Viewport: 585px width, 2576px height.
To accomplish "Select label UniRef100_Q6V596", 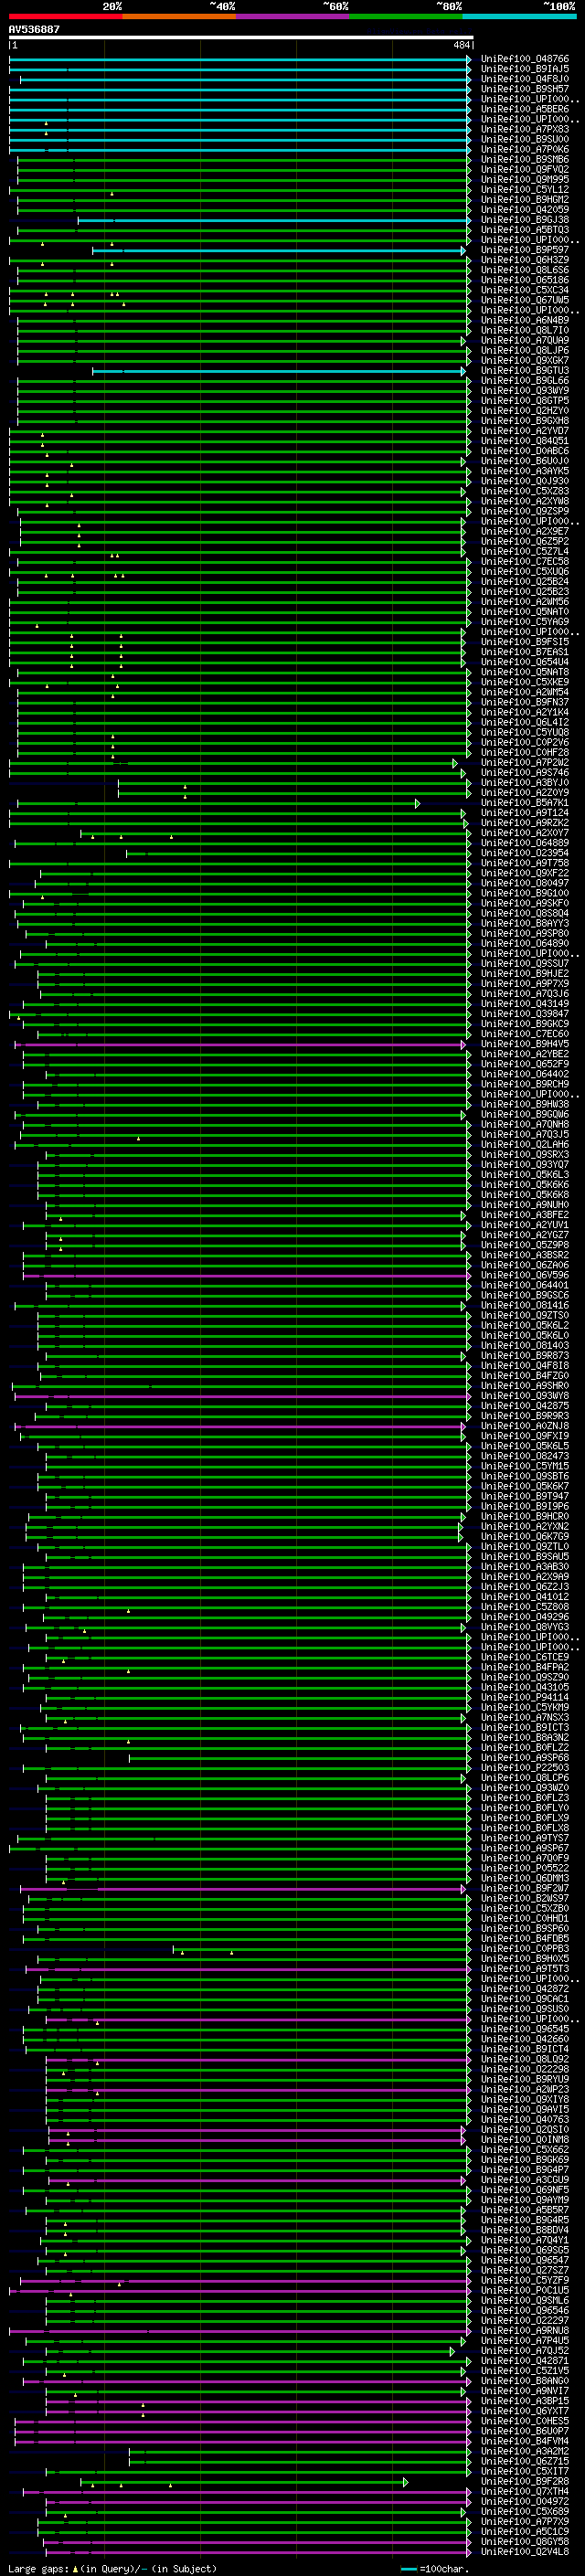I will 525,1275.
